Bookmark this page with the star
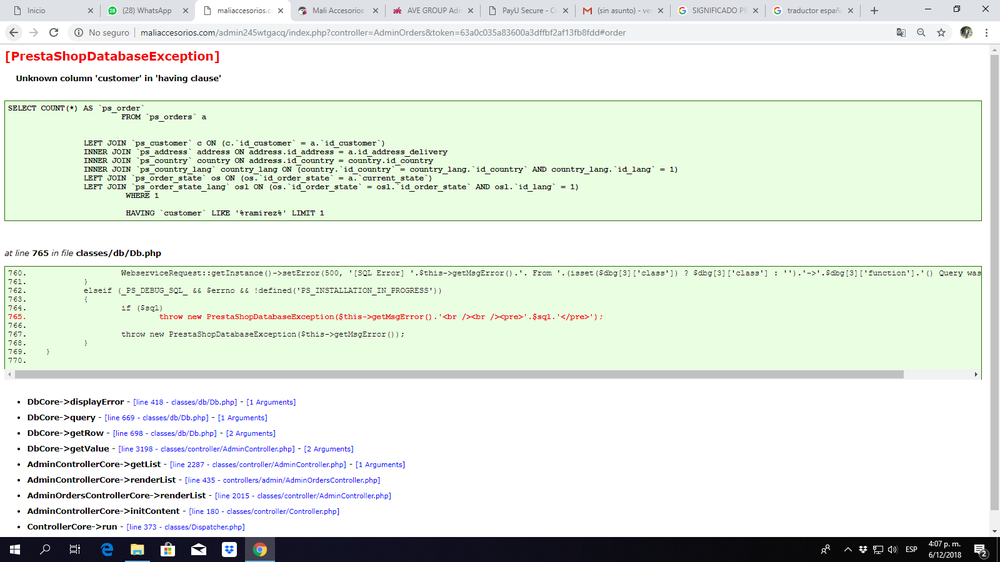 (941, 33)
